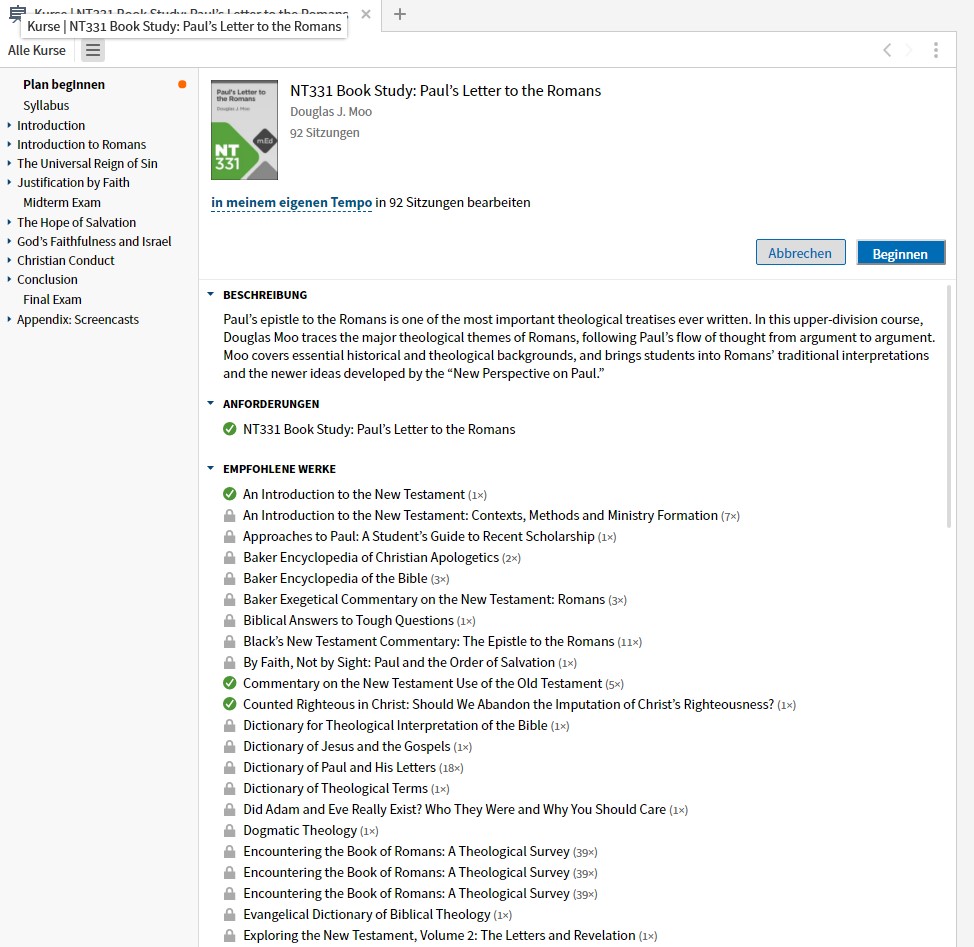Click the orange dot beside Plan beginnen
This screenshot has width=974, height=947.
click(182, 84)
